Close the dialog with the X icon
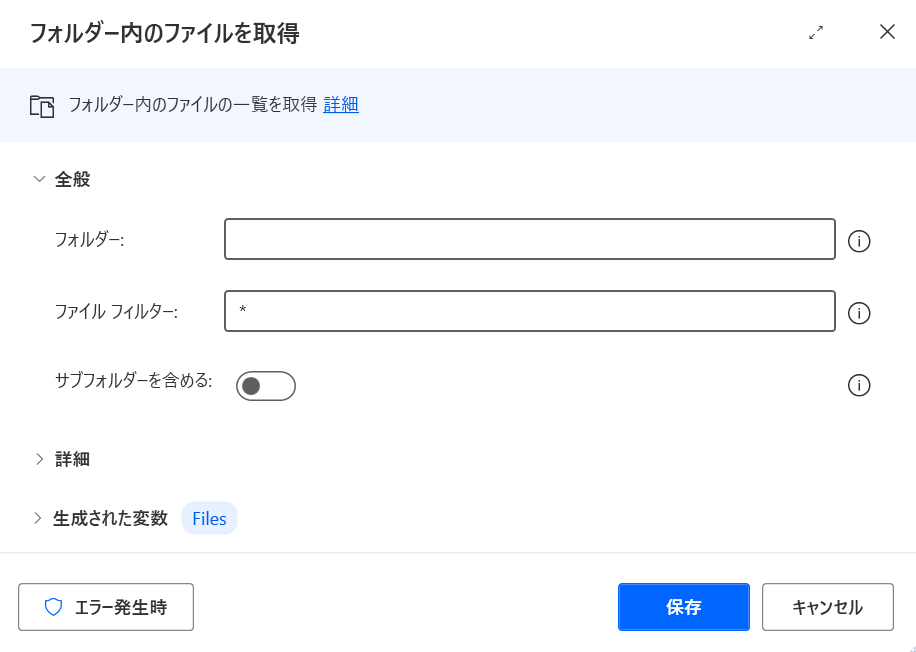Viewport: 916px width, 652px height. [887, 32]
